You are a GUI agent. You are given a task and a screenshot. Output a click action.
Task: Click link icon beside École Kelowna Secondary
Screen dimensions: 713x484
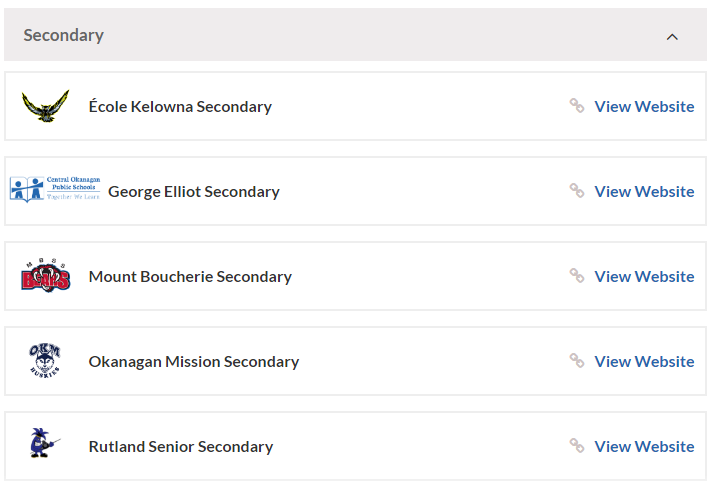(577, 106)
